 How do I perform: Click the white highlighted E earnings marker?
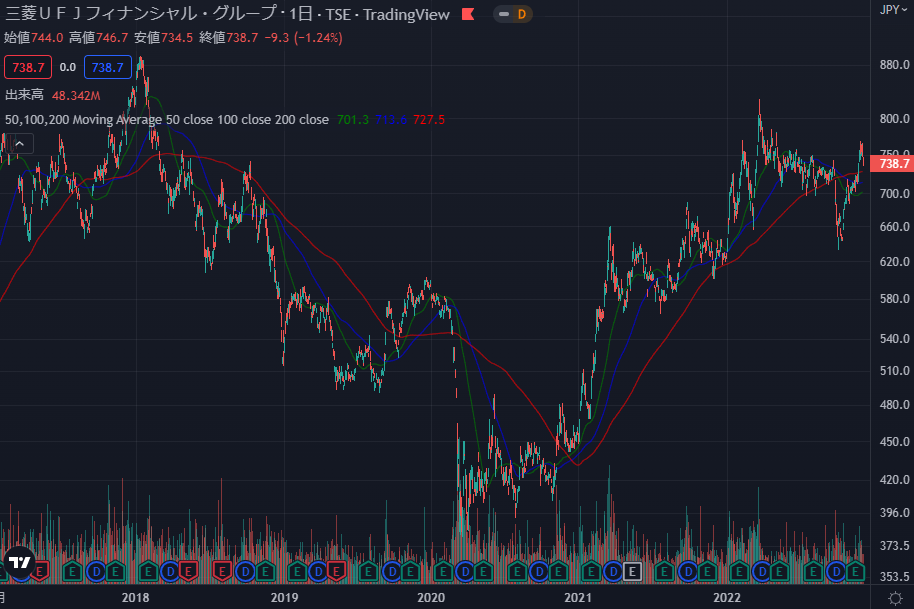632,571
